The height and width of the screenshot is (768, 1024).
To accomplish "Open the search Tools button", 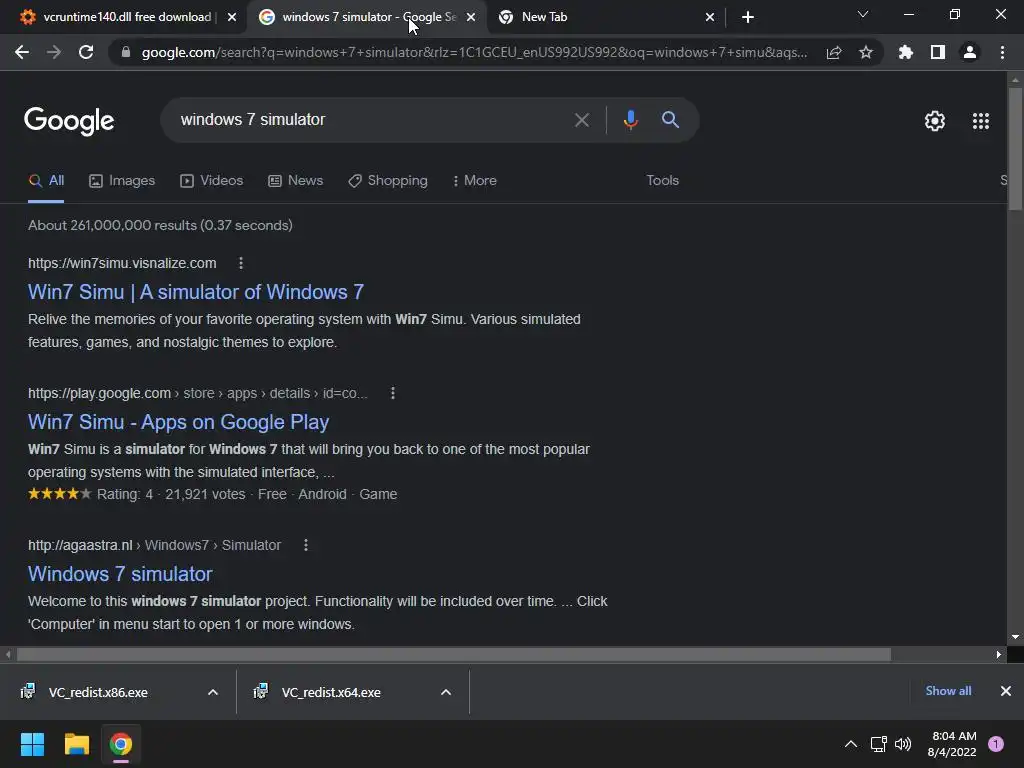I will pos(662,180).
